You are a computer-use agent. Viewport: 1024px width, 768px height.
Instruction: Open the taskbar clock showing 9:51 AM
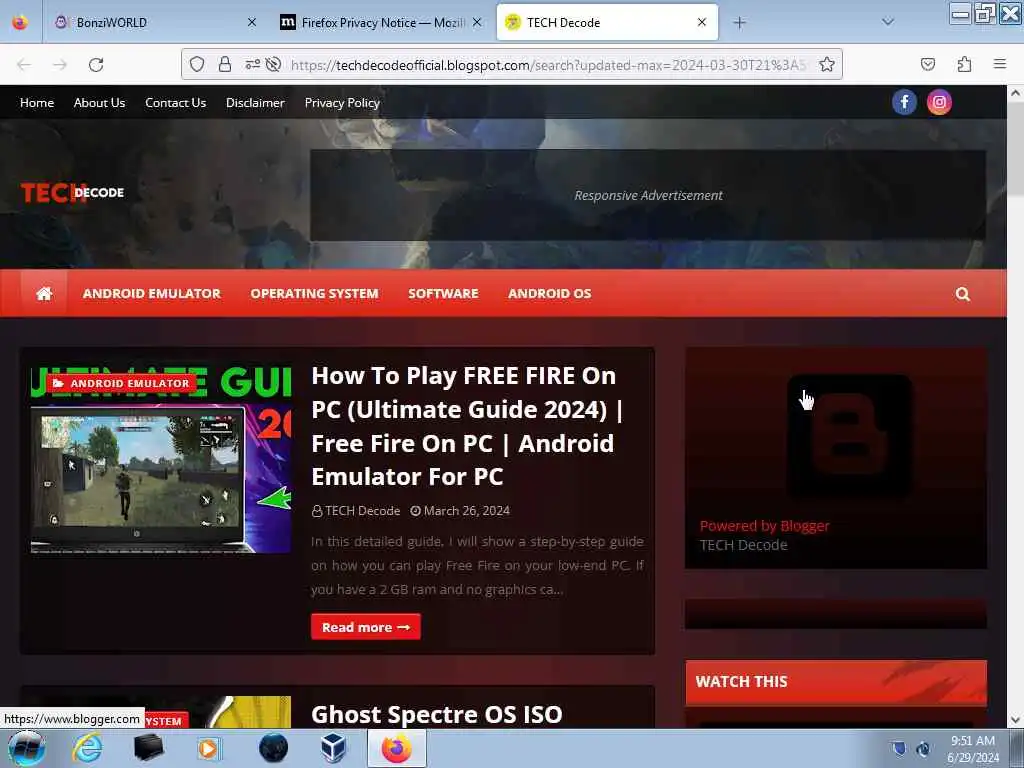(x=973, y=749)
